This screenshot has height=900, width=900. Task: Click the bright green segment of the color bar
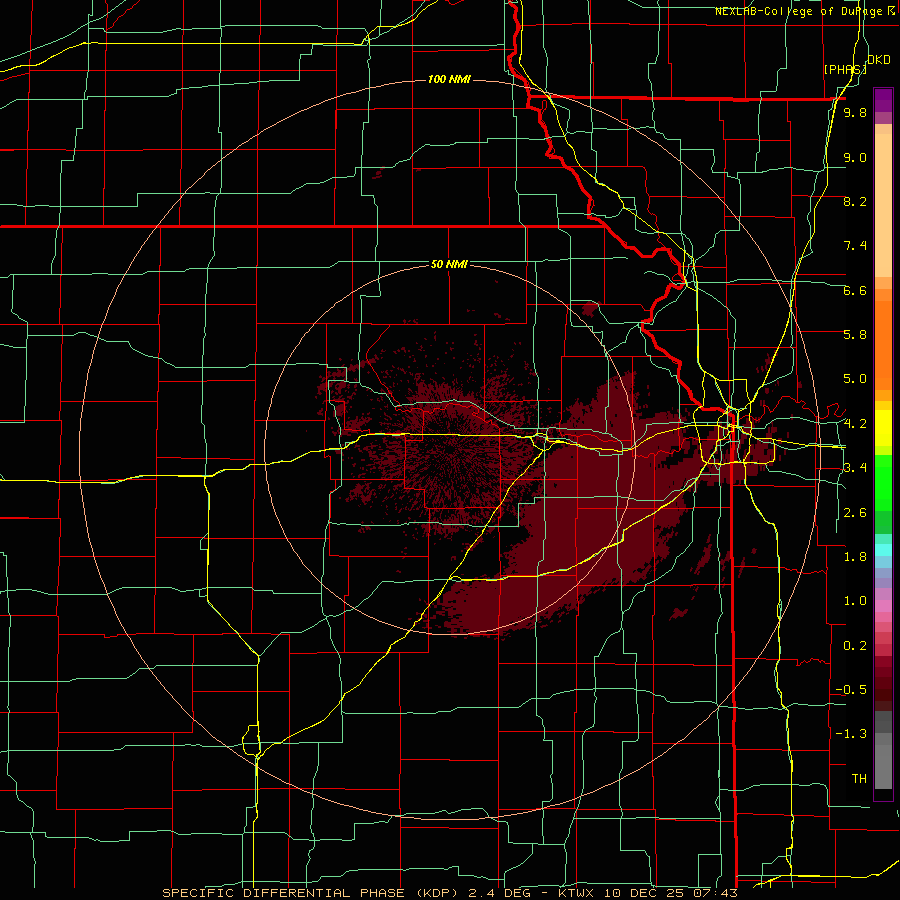tap(883, 482)
